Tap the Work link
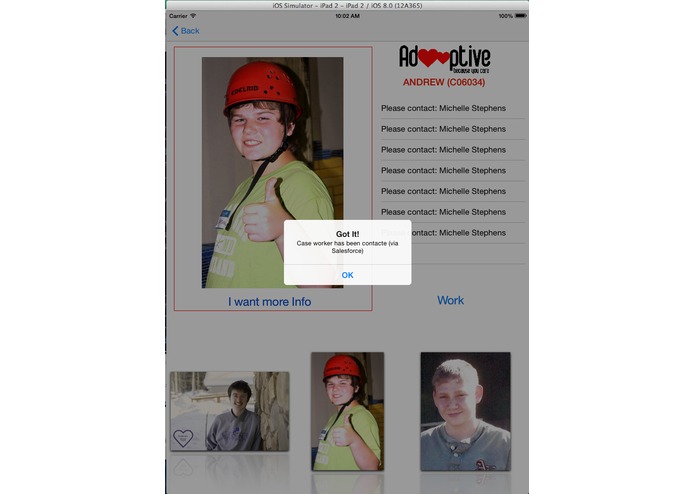 tap(450, 300)
